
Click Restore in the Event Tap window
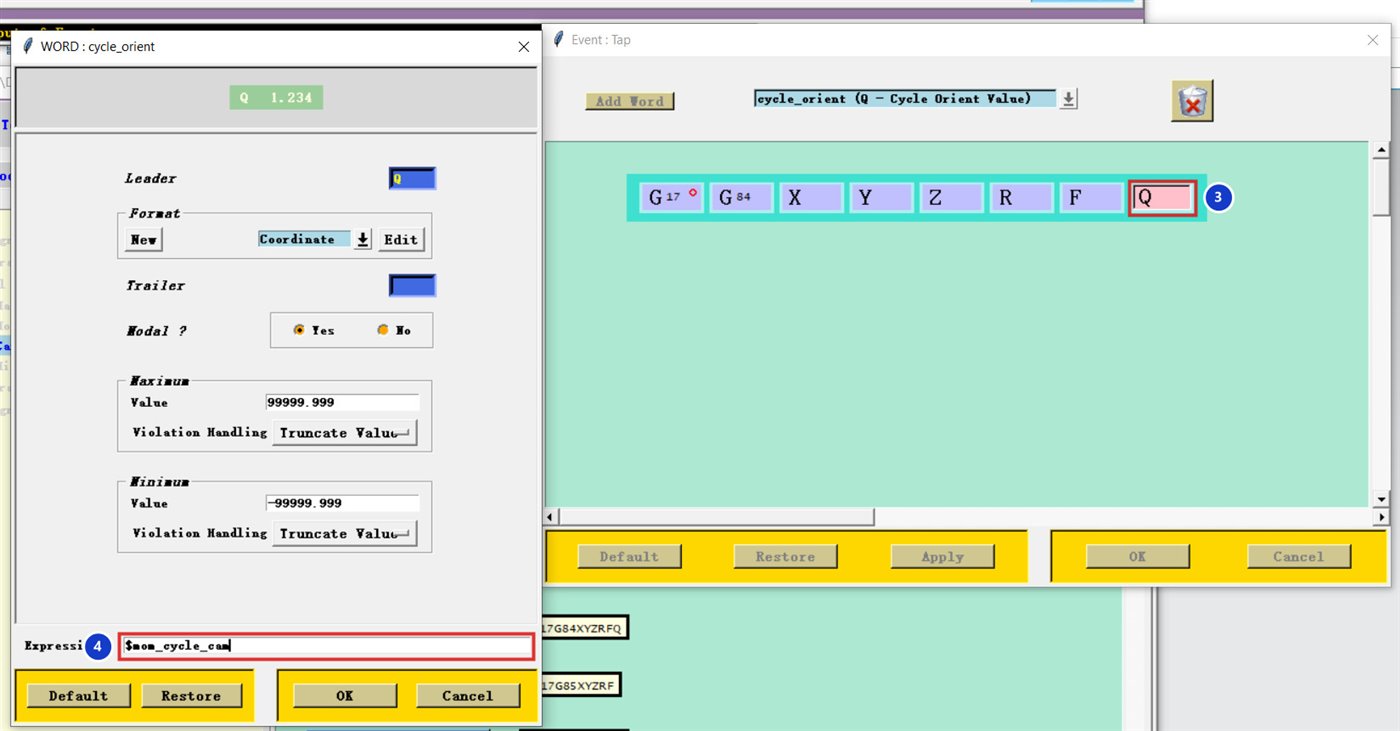785,557
